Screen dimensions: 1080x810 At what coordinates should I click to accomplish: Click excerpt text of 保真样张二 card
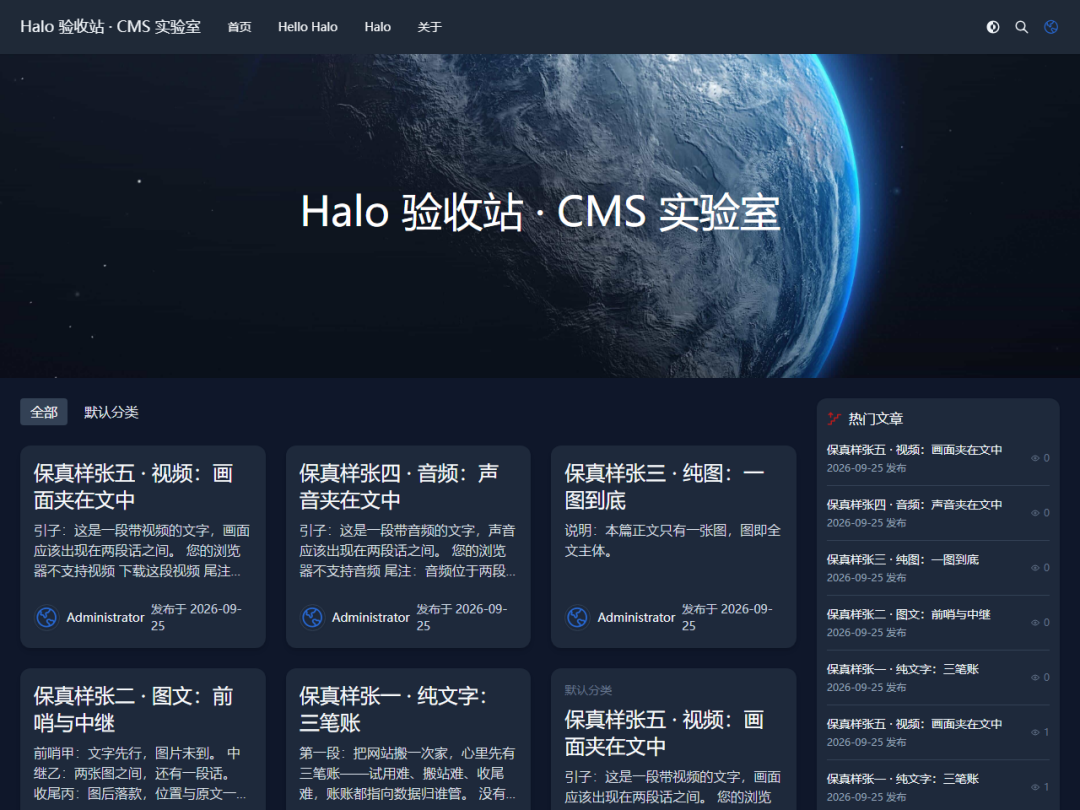coord(140,773)
